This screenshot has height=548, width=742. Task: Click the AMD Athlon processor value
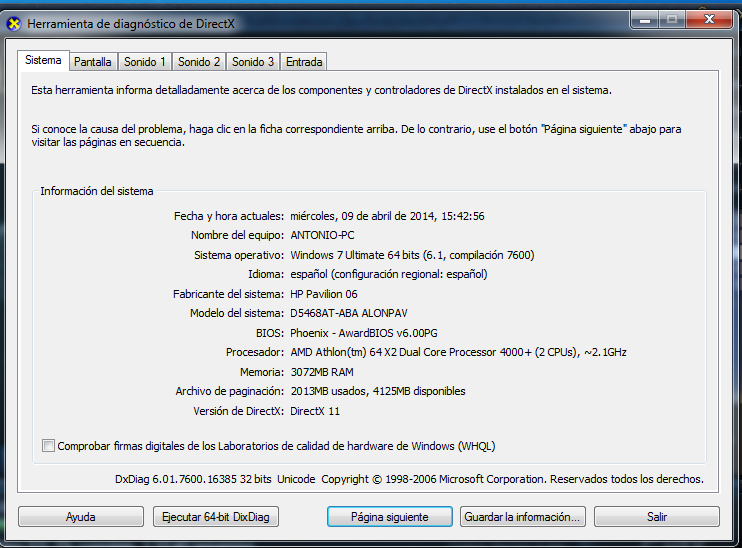click(458, 353)
